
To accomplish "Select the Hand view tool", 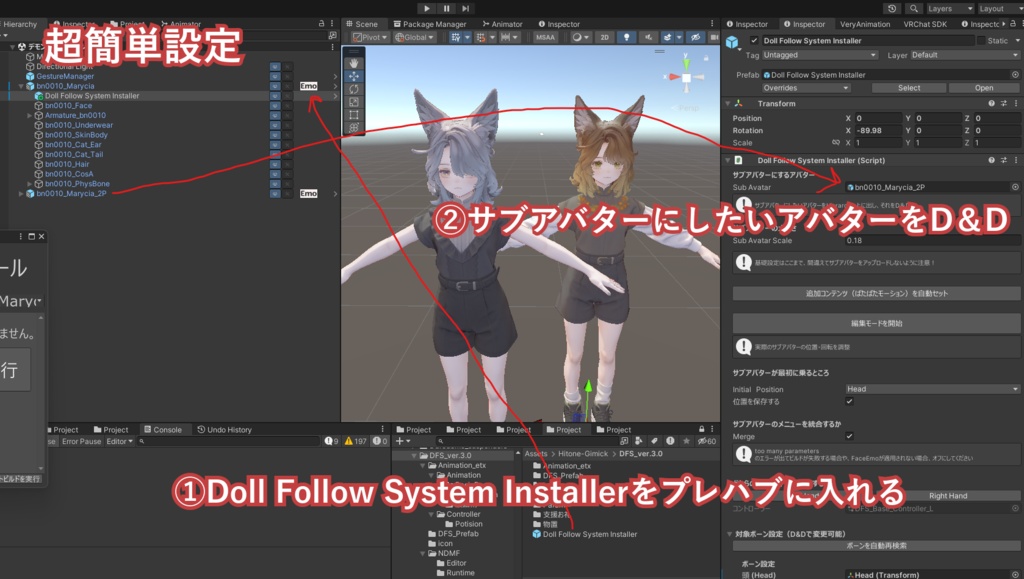I will (354, 63).
